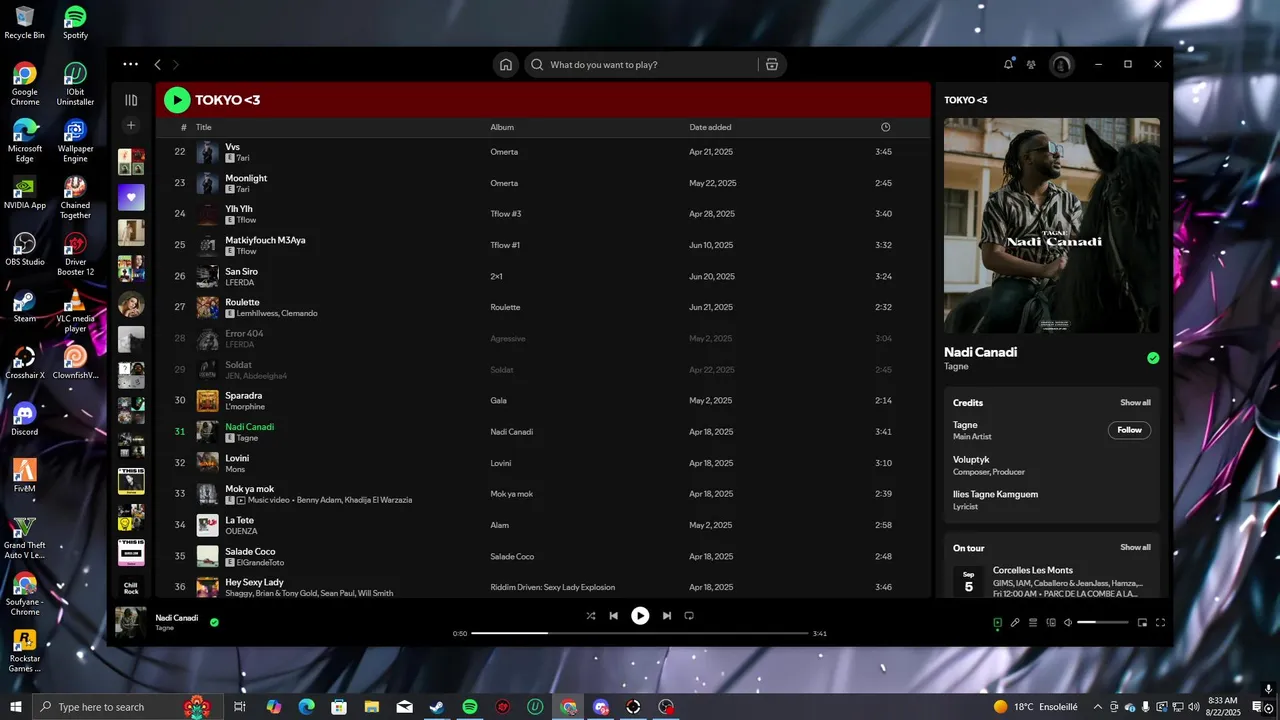1280x720 pixels.
Task: Skip to previous track
Action: [614, 616]
